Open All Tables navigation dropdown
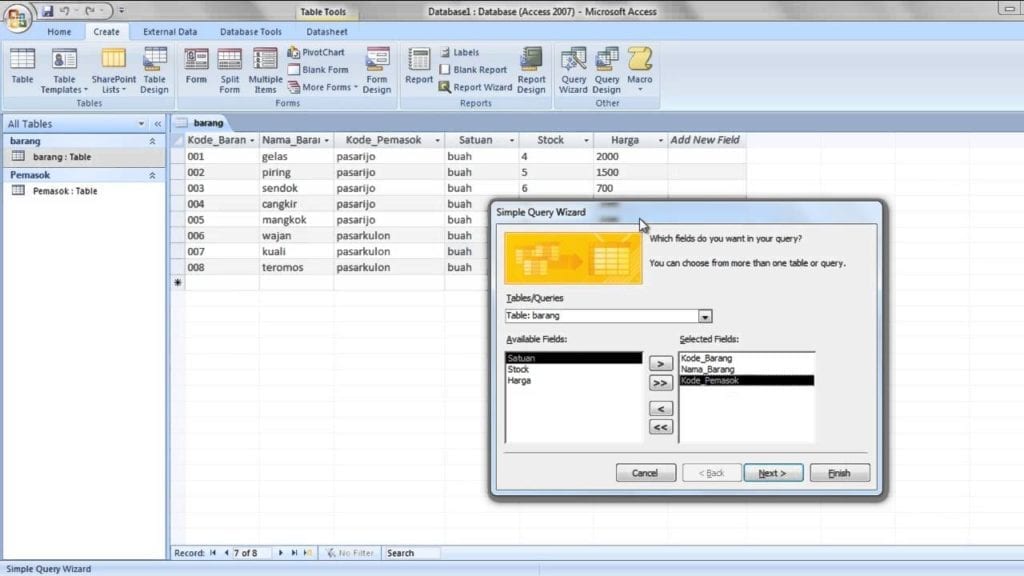Screen dimensions: 1024x576 [x=141, y=123]
